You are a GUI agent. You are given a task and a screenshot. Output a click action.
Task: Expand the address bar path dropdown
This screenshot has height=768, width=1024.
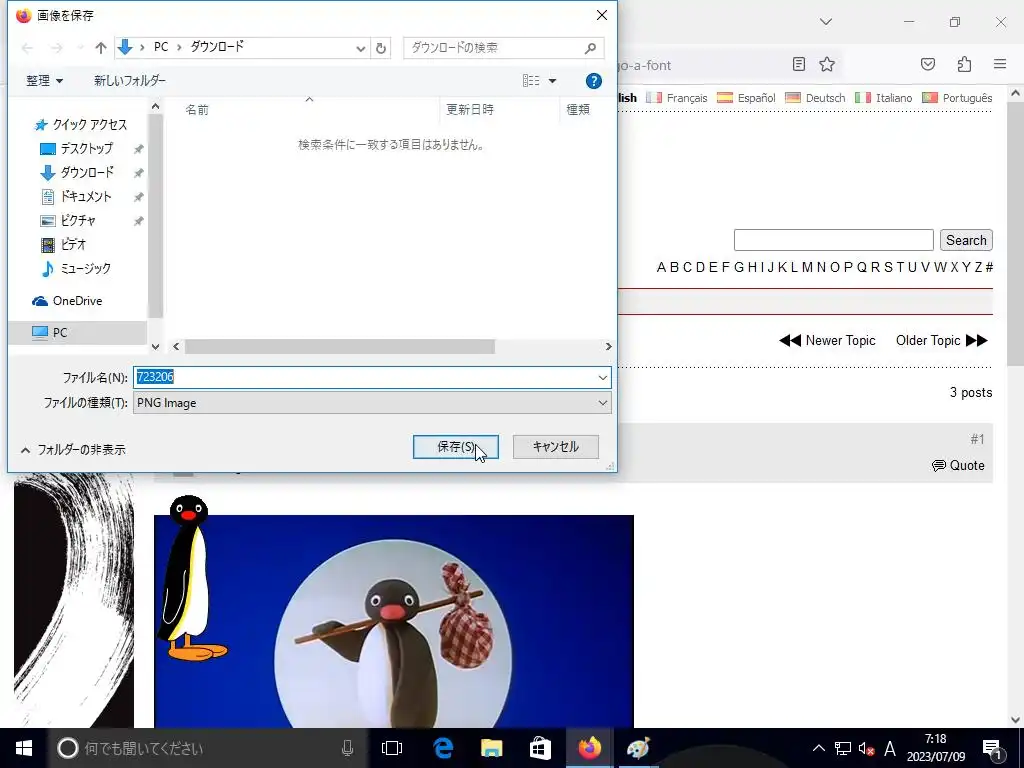pyautogui.click(x=360, y=48)
